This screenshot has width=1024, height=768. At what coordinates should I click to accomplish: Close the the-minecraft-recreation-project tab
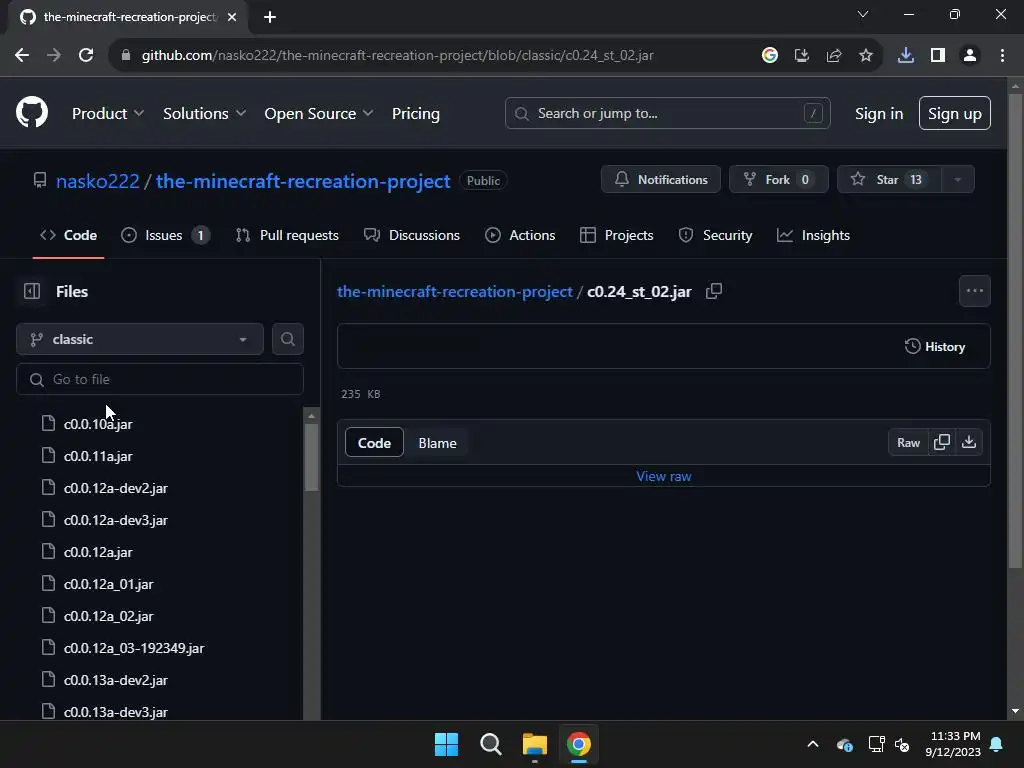click(x=232, y=17)
